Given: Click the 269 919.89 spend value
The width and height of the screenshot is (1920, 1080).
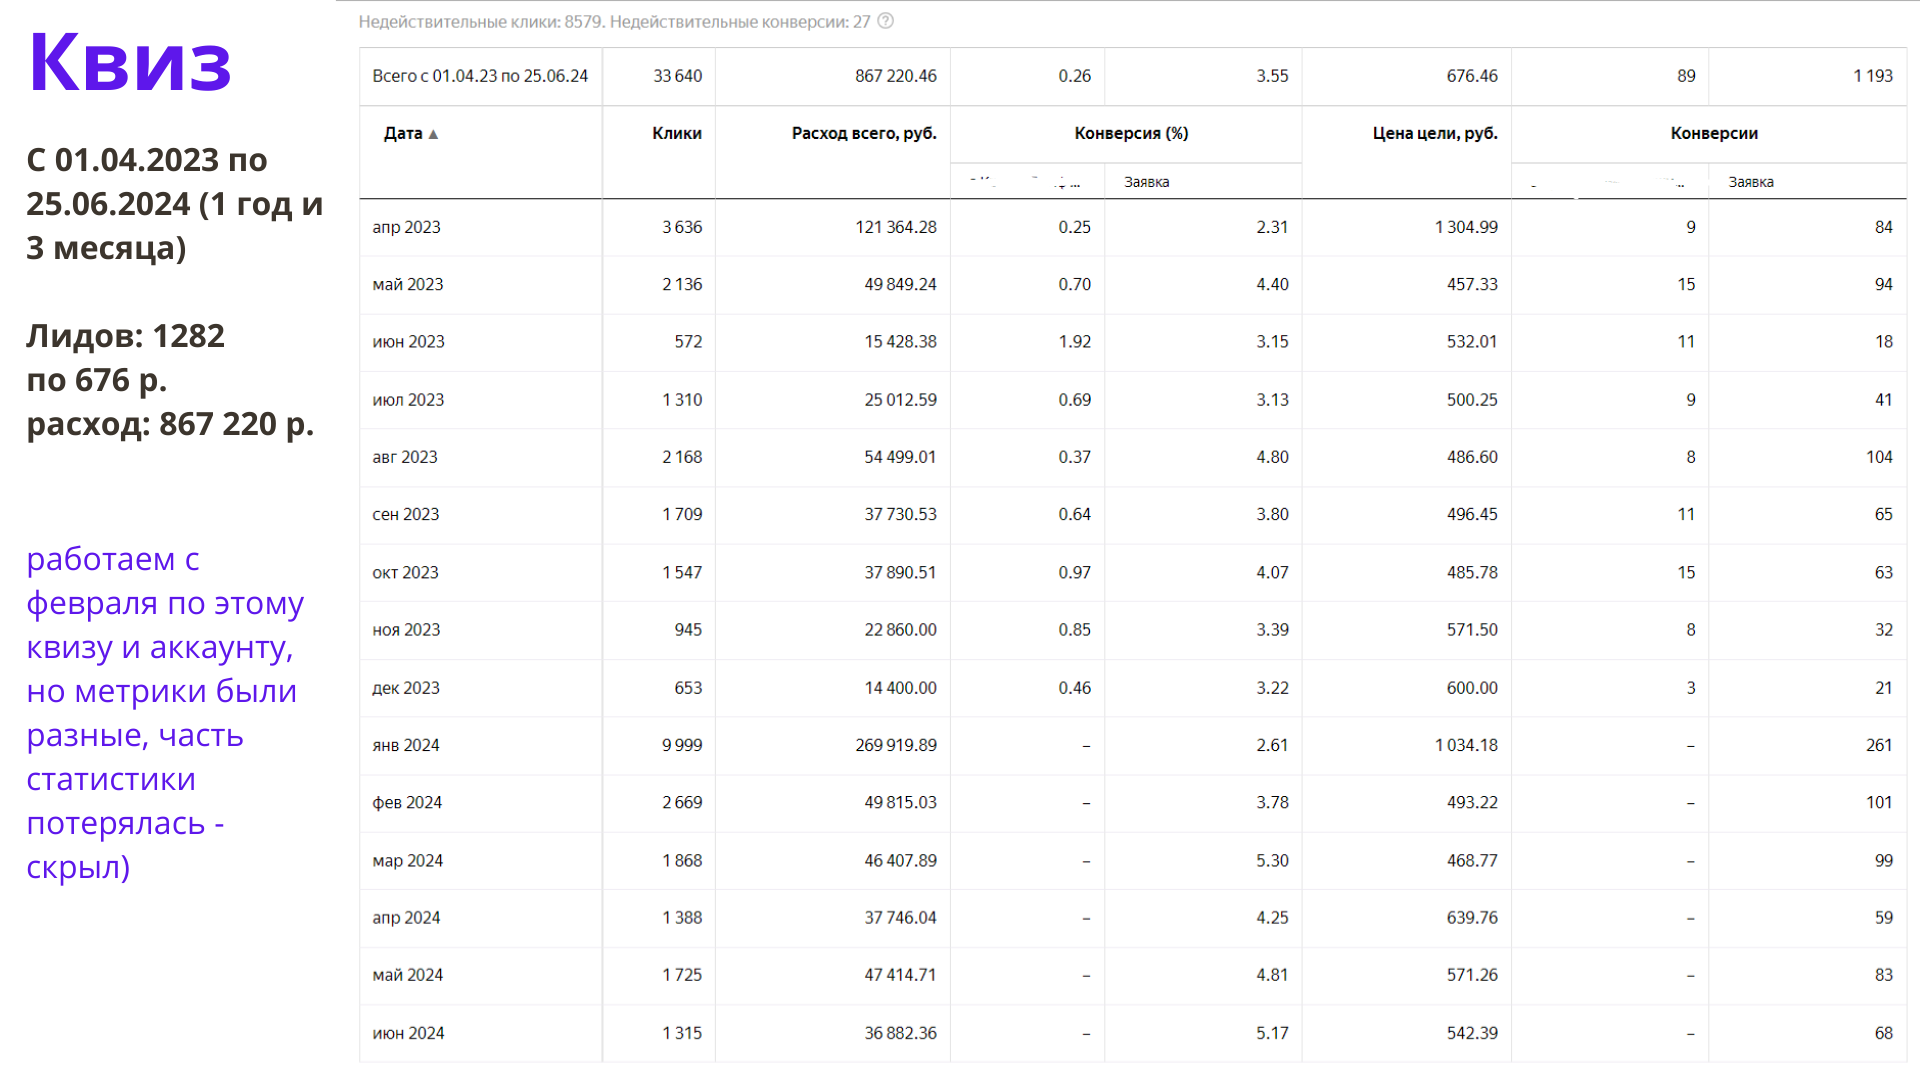Looking at the screenshot, I should pos(895,745).
